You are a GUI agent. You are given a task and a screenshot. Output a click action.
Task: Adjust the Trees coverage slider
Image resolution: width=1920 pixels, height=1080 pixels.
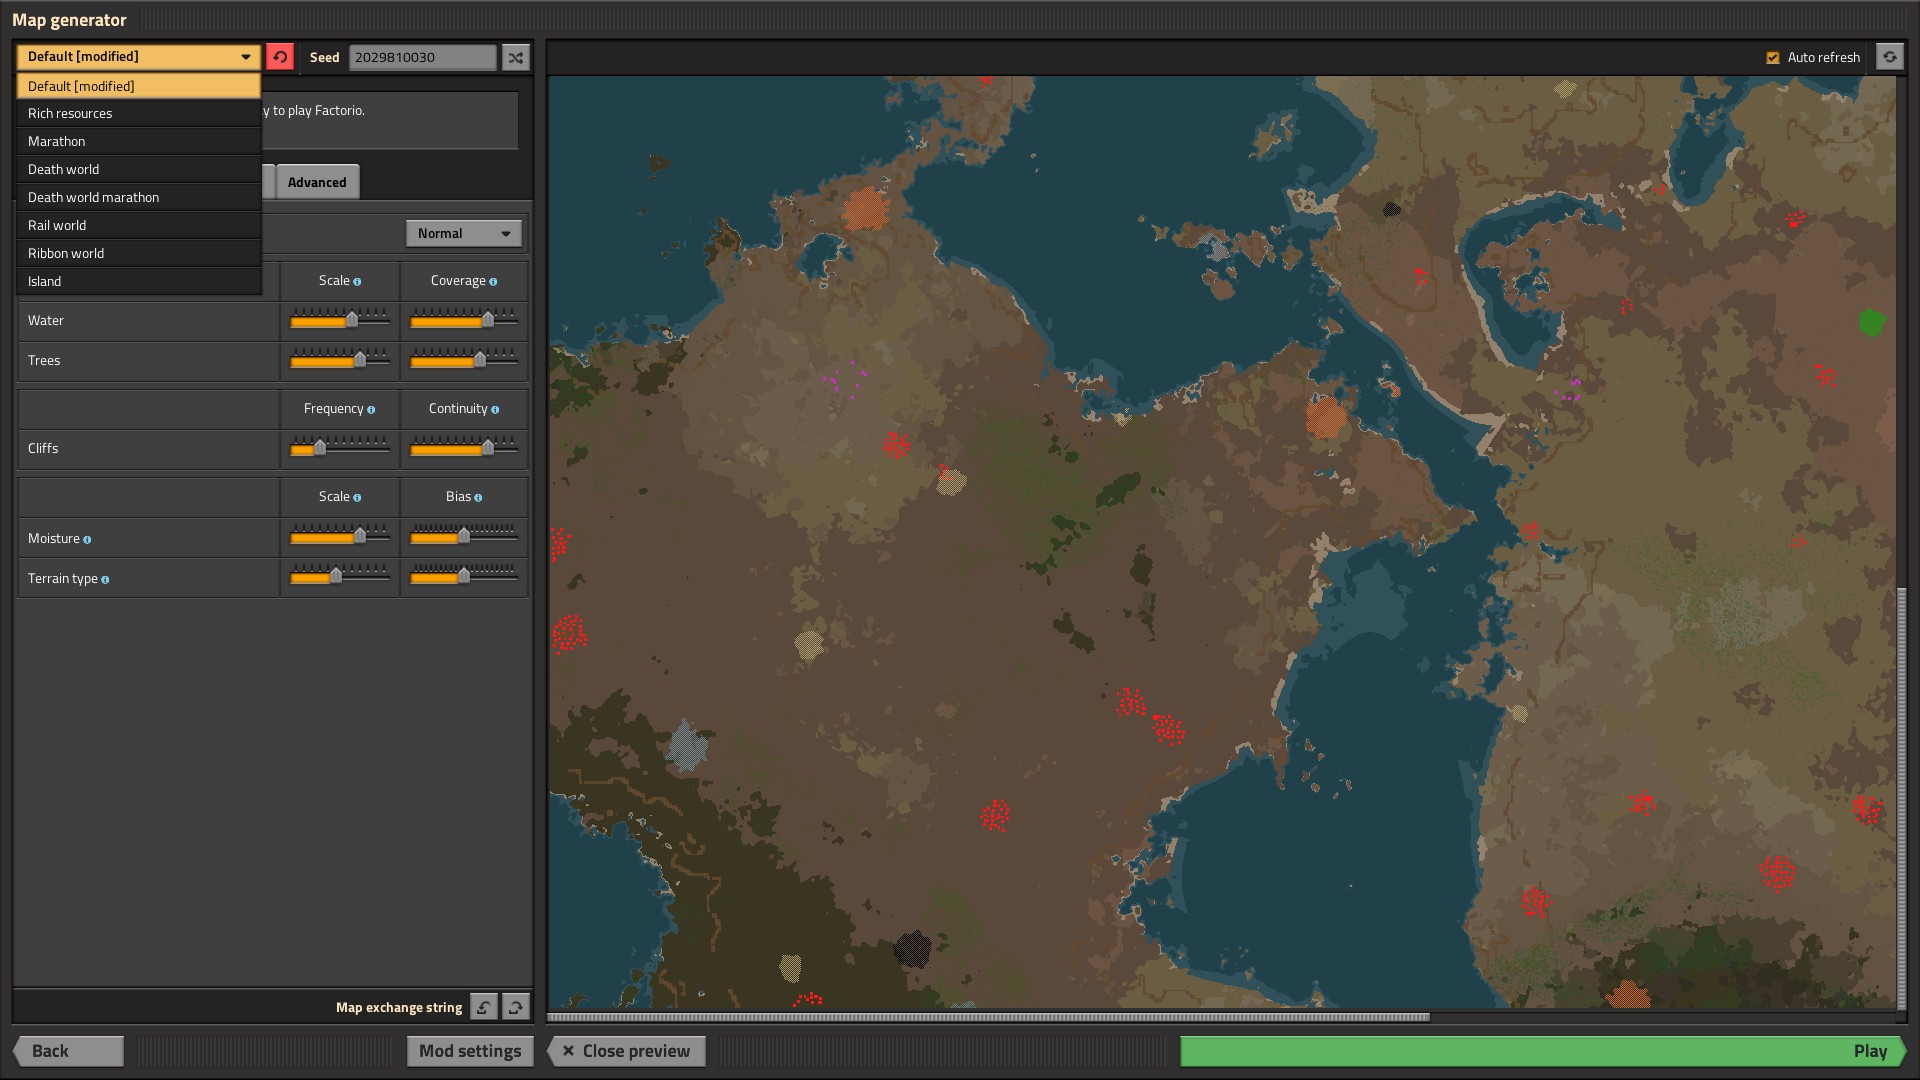464,360
